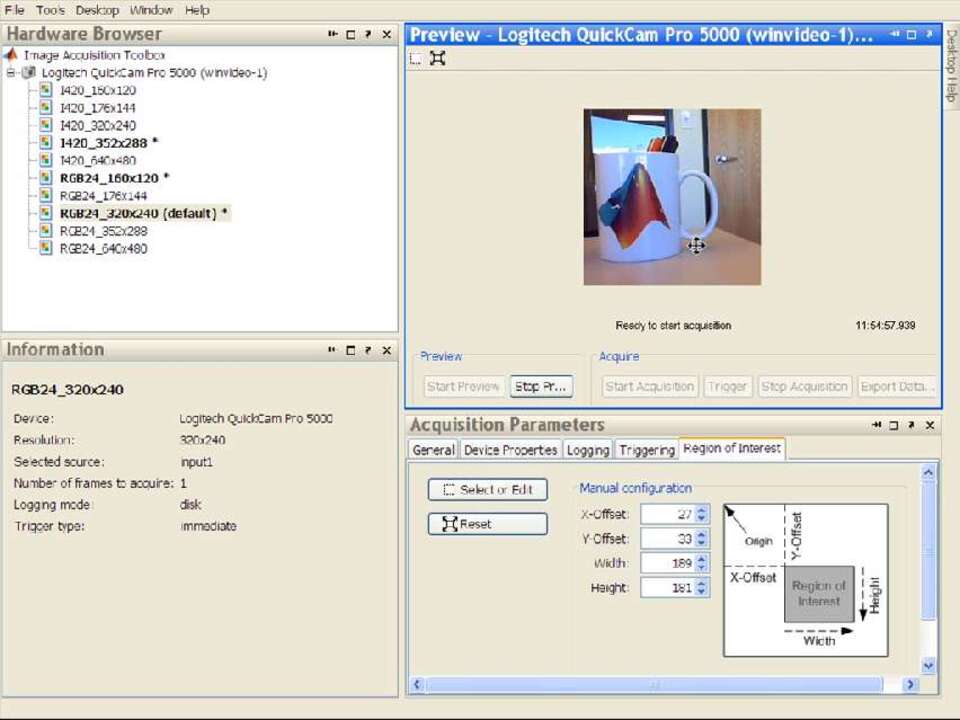
Task: Undock the Information panel
Action: [332, 350]
